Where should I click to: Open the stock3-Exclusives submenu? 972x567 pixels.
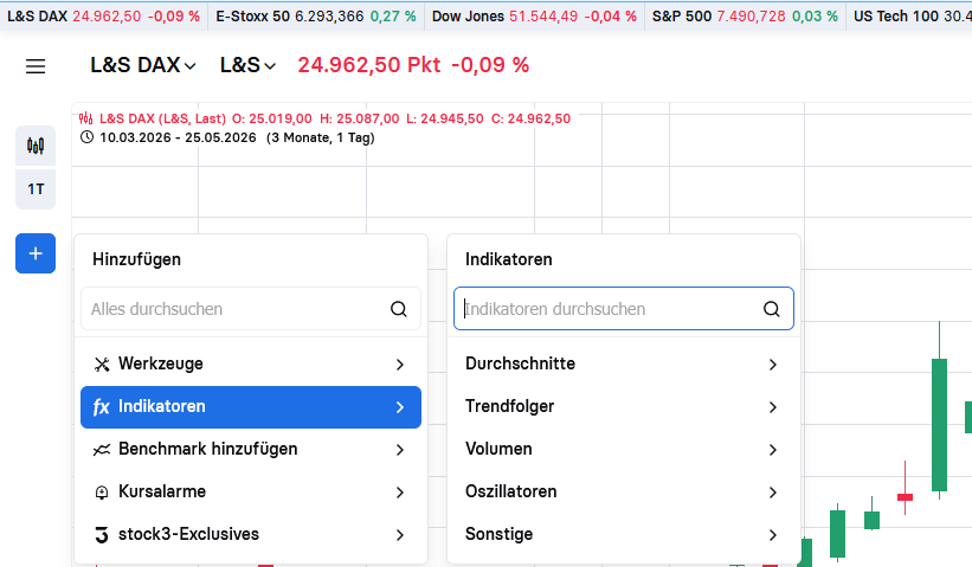point(250,534)
